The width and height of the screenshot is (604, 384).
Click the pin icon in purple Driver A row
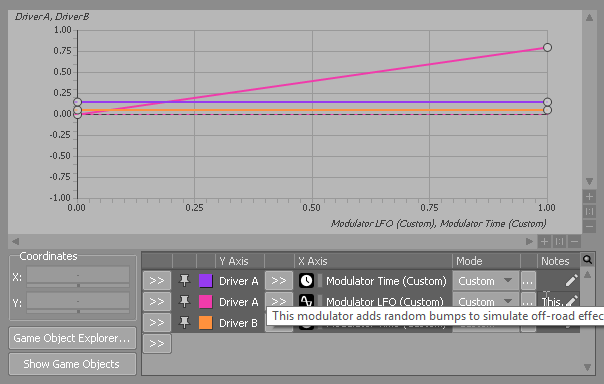[x=185, y=281]
